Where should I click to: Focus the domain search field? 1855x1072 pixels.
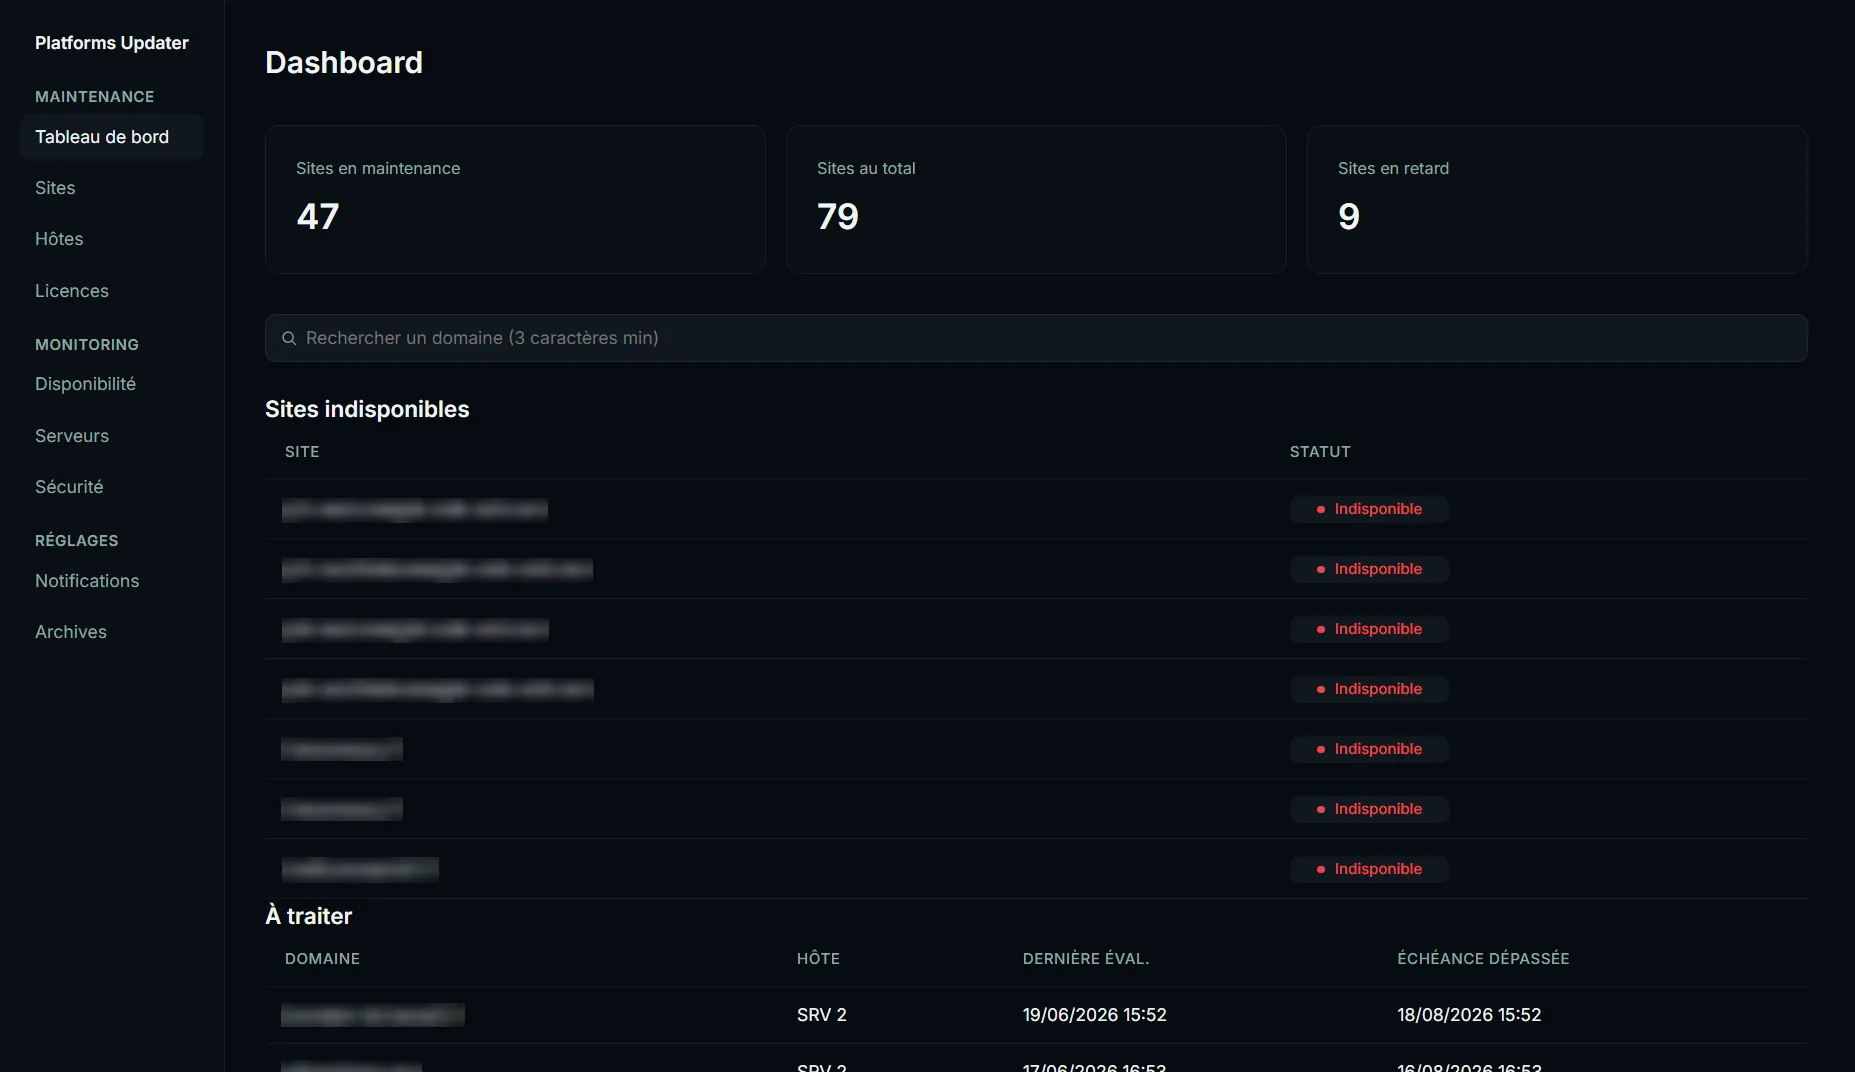pos(1036,338)
